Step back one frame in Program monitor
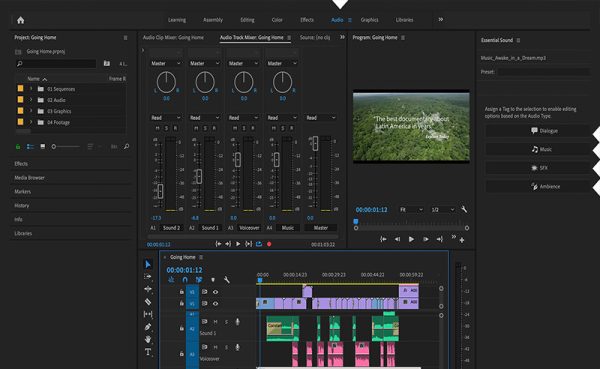600x369 pixels. 397,239
